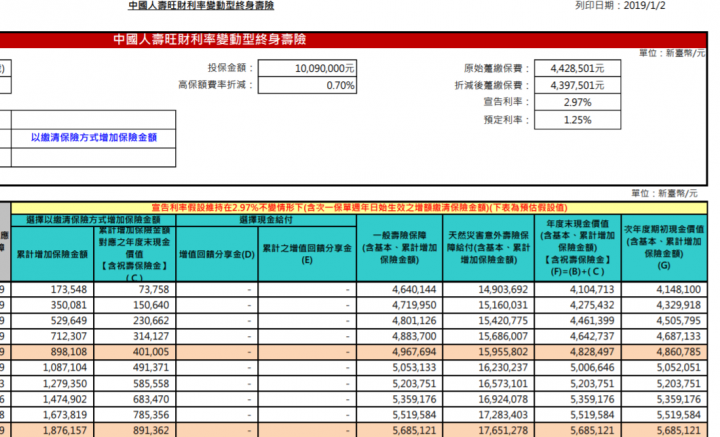Click the cell with value 1,279,350
The image size is (720, 437).
(52, 384)
